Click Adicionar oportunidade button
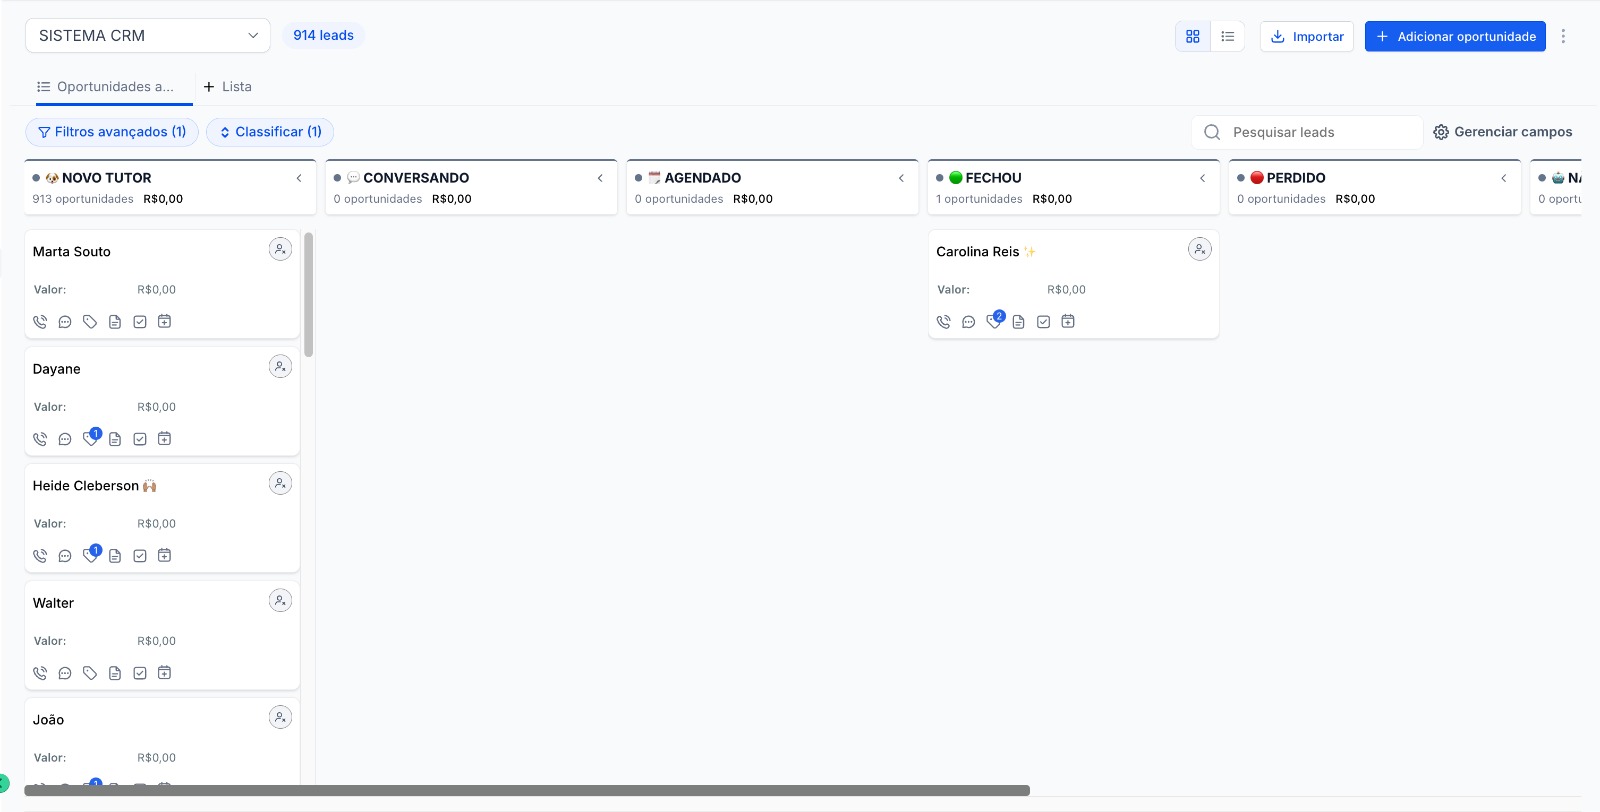 (x=1455, y=36)
